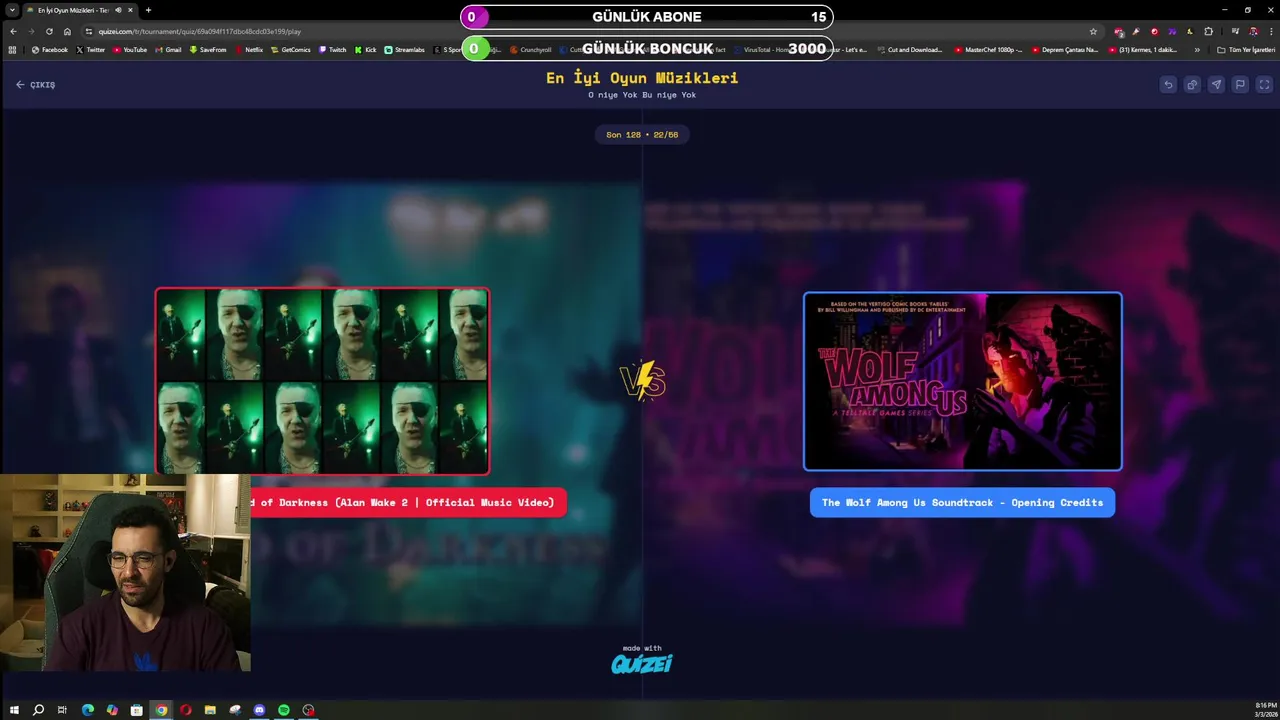
Task: Click the Chrome taskbar icon
Action: [161, 710]
